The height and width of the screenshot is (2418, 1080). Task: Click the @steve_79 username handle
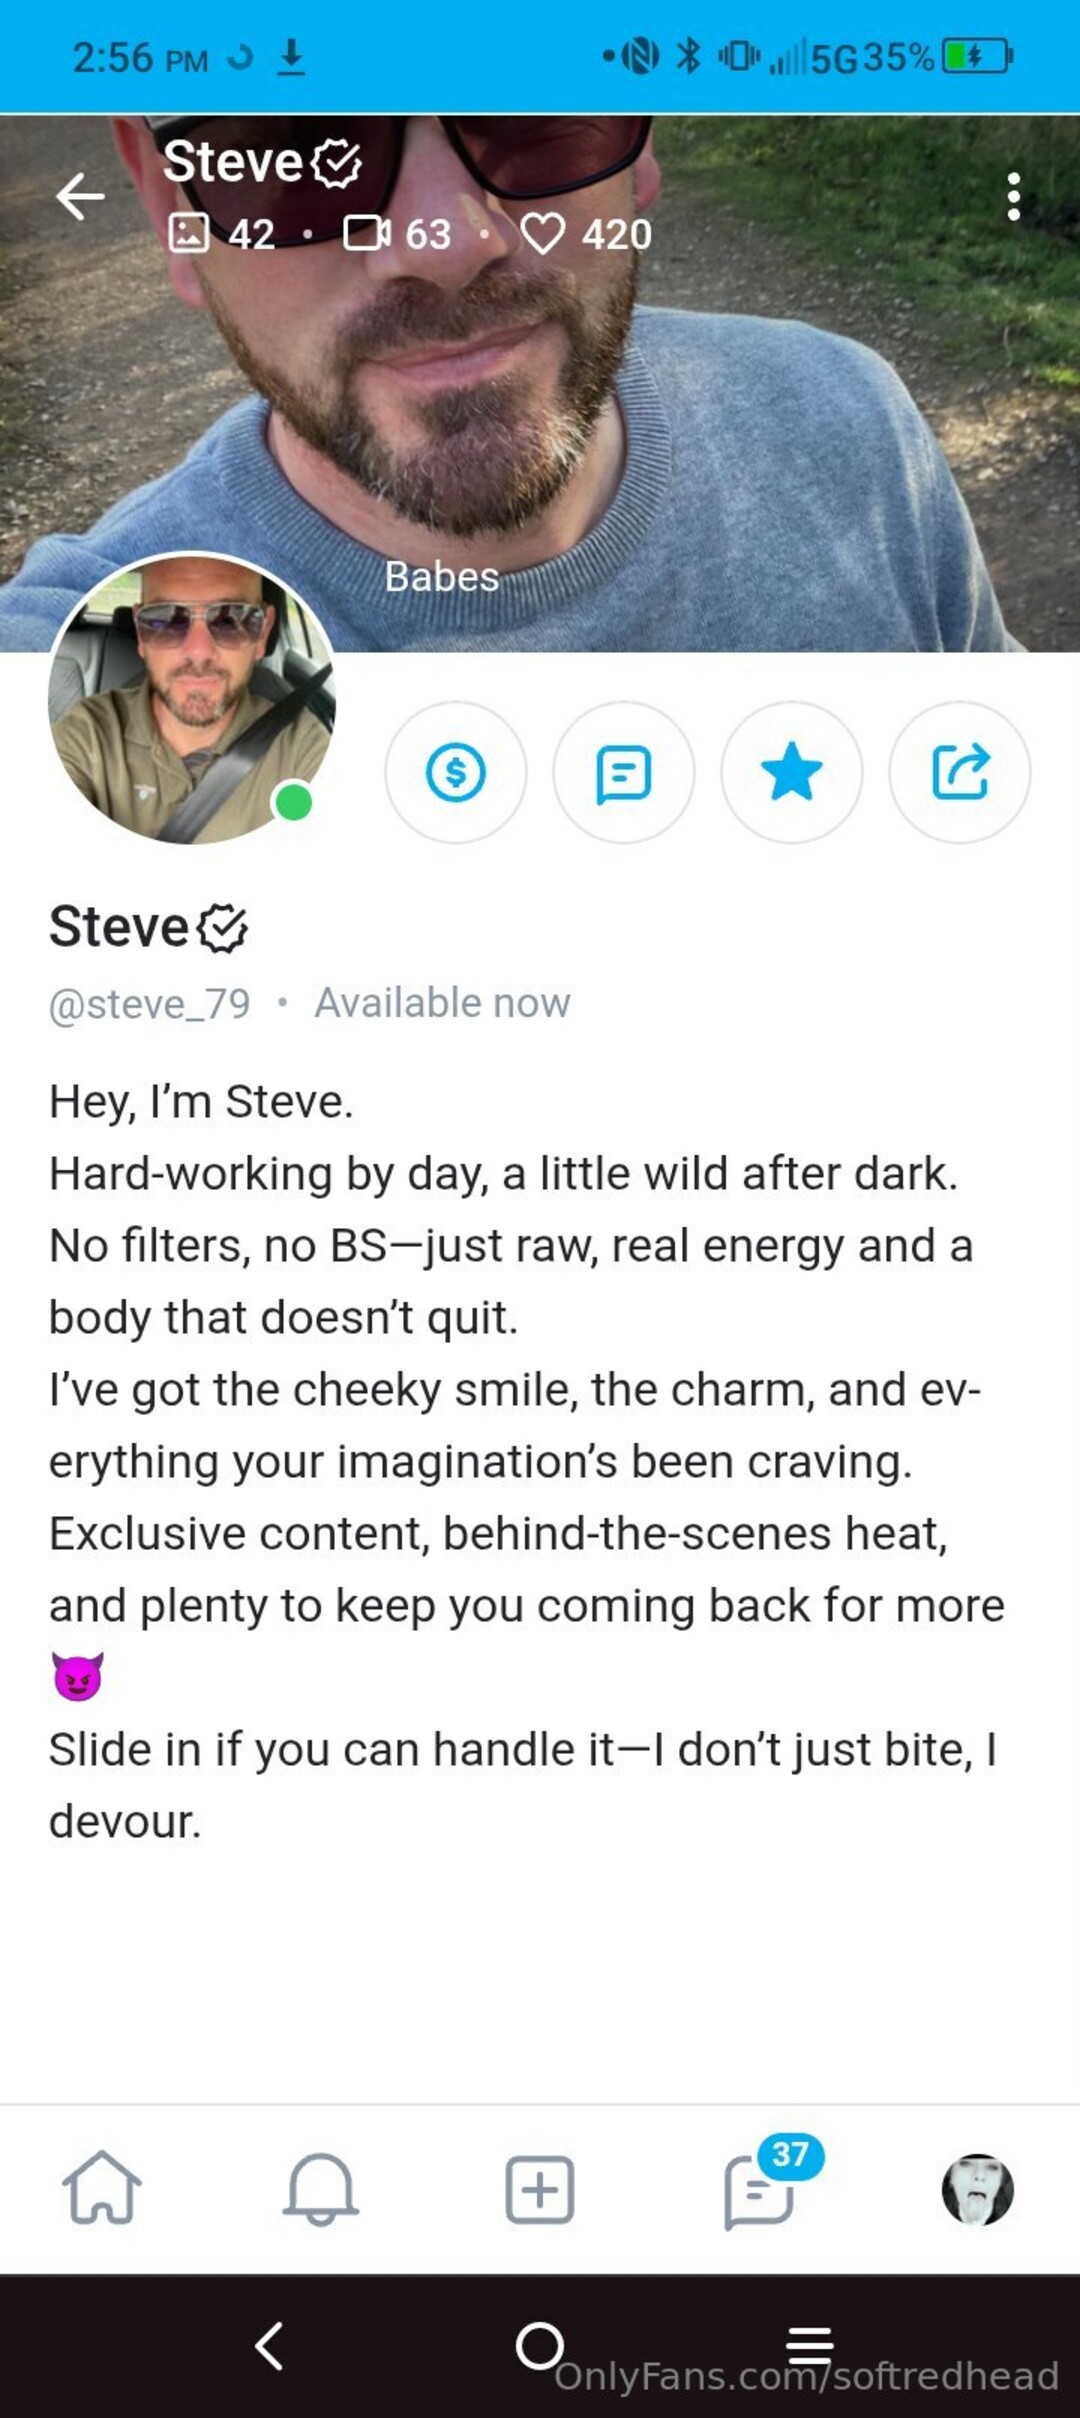pos(150,1003)
